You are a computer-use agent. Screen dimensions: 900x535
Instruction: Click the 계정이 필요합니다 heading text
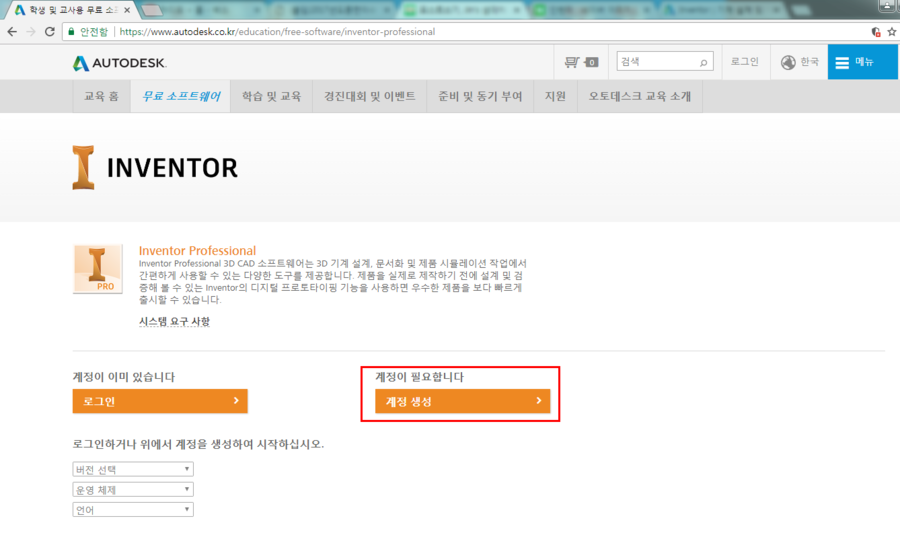pyautogui.click(x=420, y=377)
